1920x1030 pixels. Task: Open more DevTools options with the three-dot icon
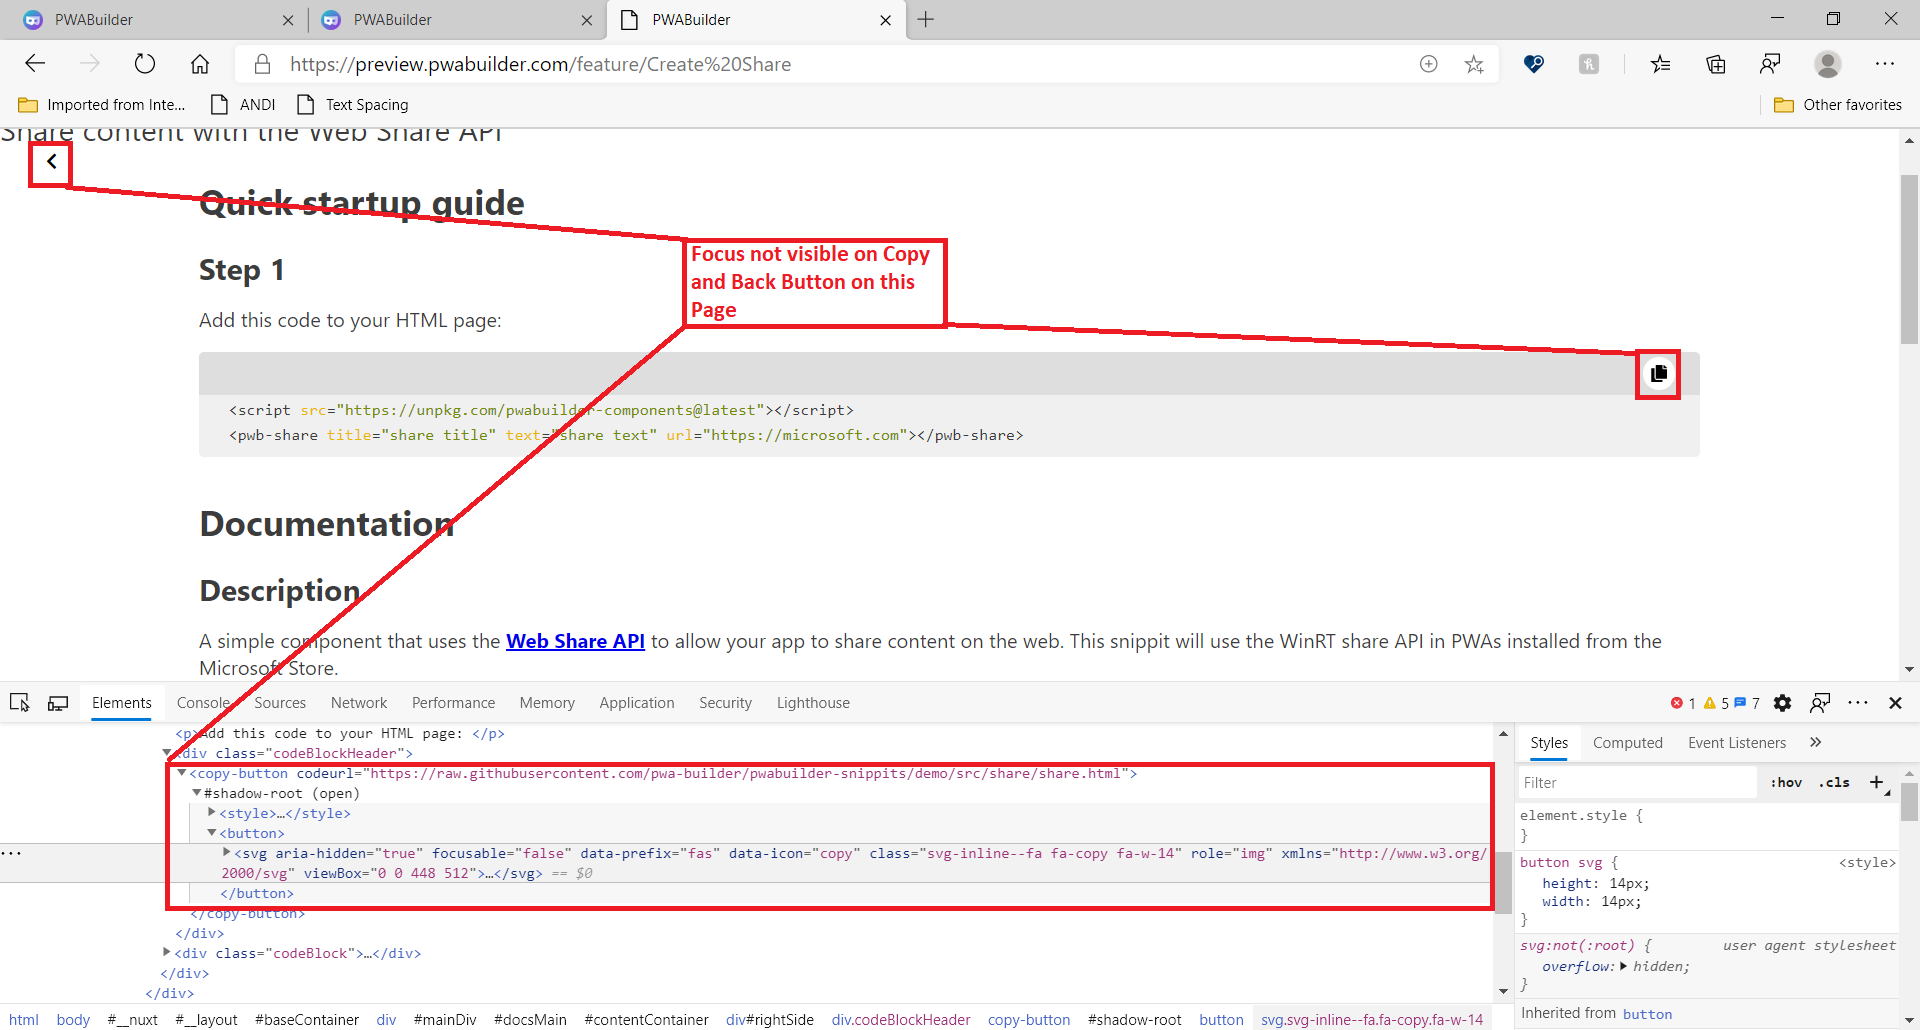tap(1859, 703)
